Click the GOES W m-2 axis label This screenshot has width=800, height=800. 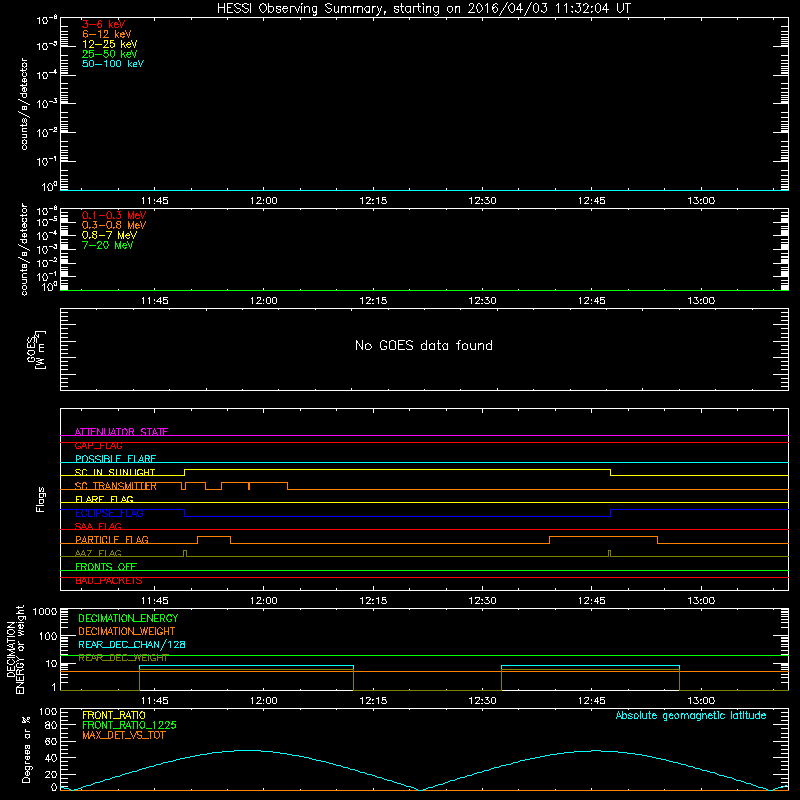point(37,350)
